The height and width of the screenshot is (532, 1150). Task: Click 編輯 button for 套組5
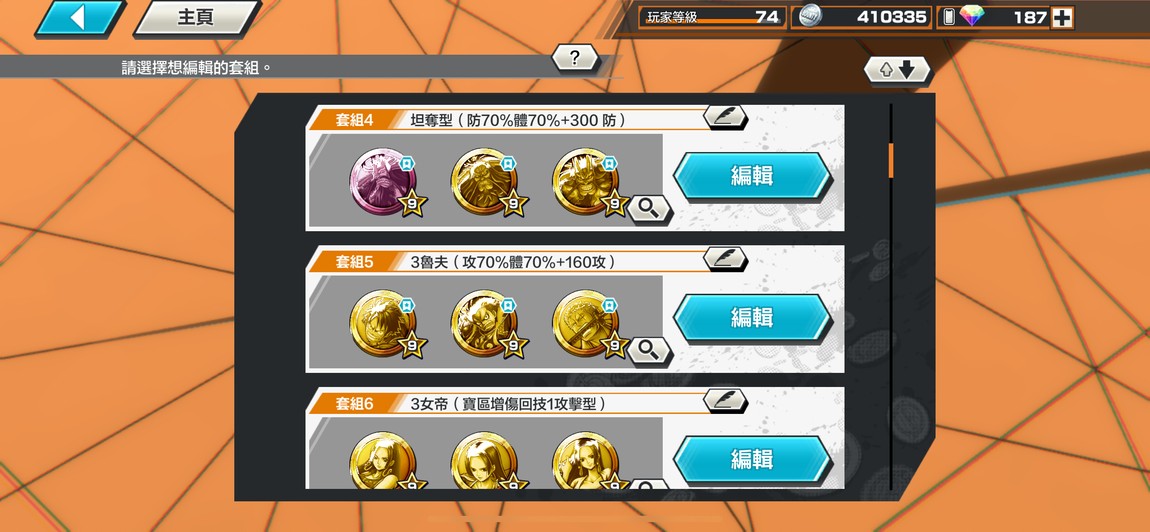point(752,317)
